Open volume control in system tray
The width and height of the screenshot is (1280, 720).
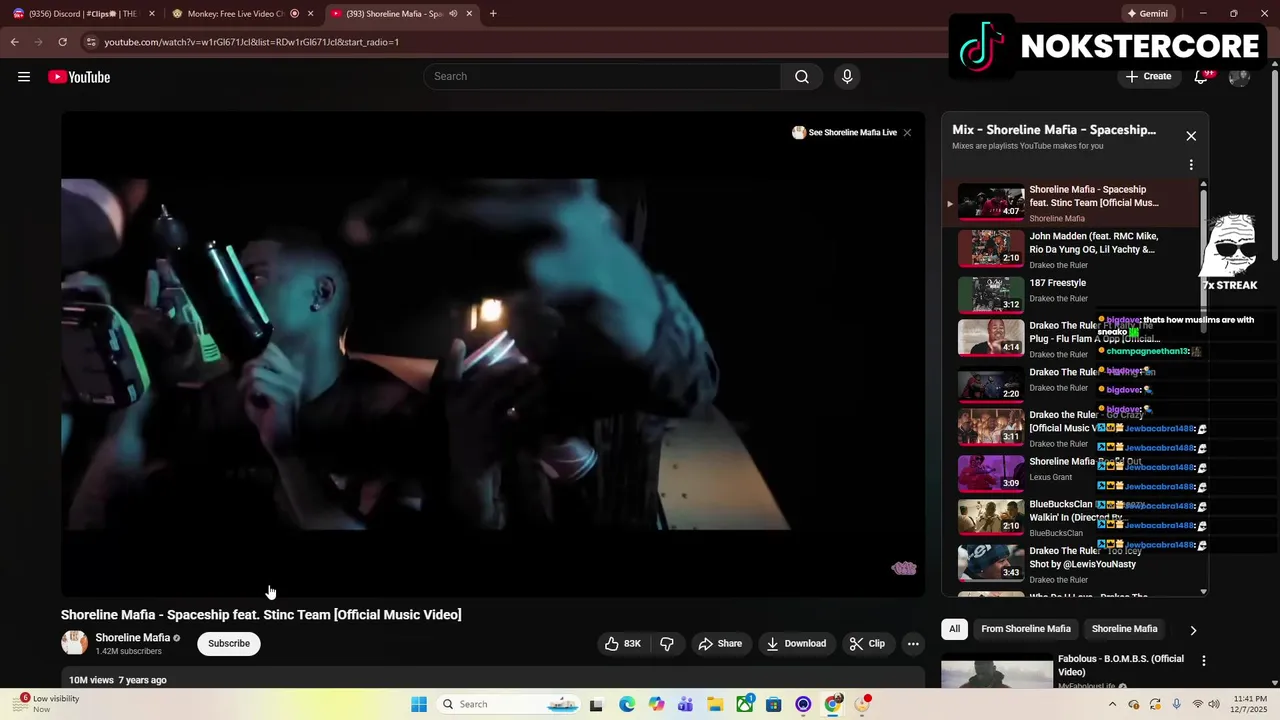(x=1214, y=704)
